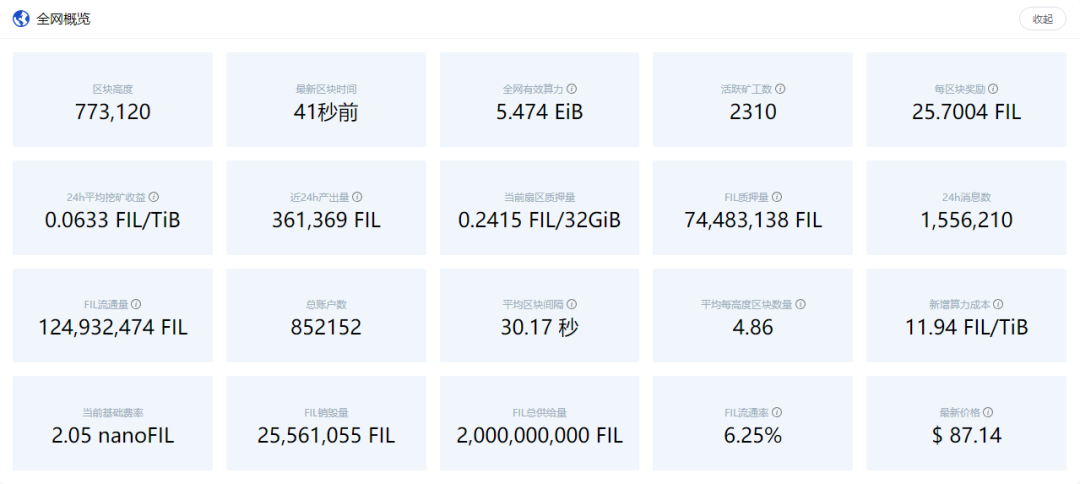1080x484 pixels.
Task: Show info icon for 平均每高度区块数量
Action: click(x=800, y=304)
